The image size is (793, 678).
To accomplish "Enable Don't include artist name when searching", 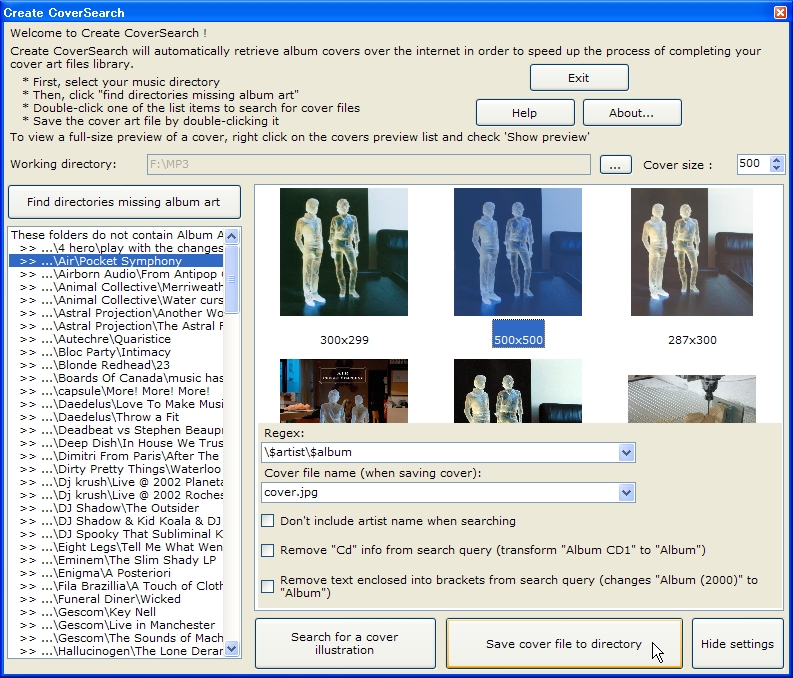I will pyautogui.click(x=268, y=521).
